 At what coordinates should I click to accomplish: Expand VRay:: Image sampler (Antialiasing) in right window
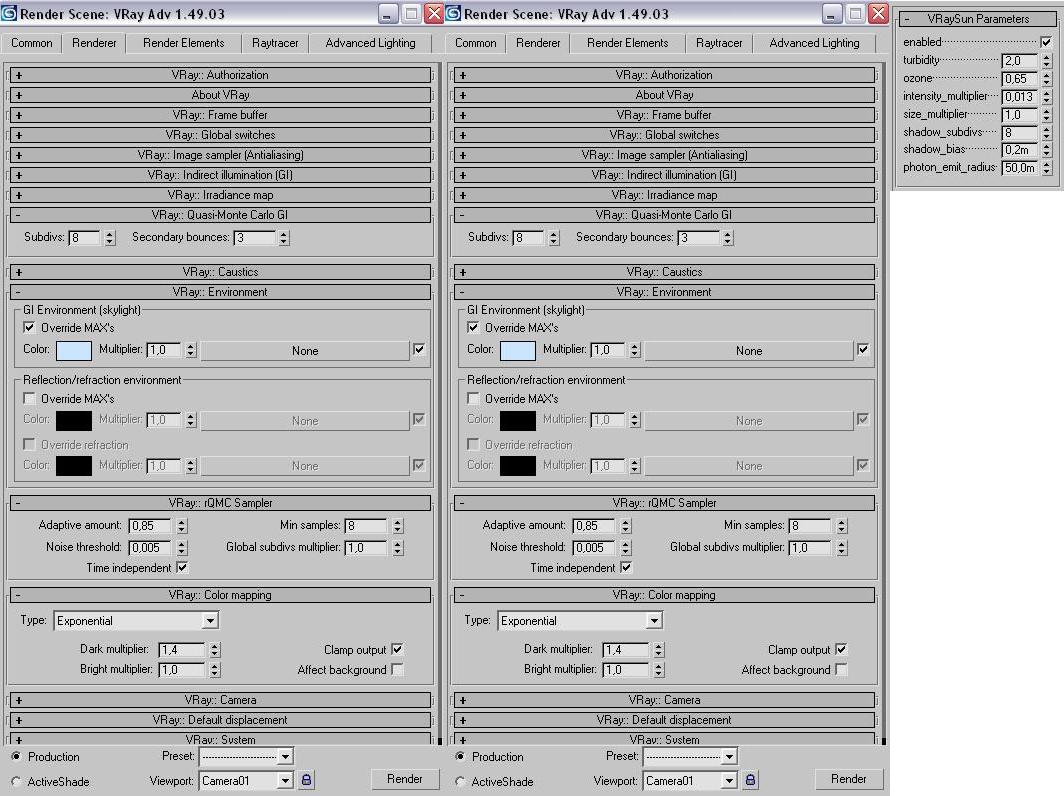click(664, 155)
